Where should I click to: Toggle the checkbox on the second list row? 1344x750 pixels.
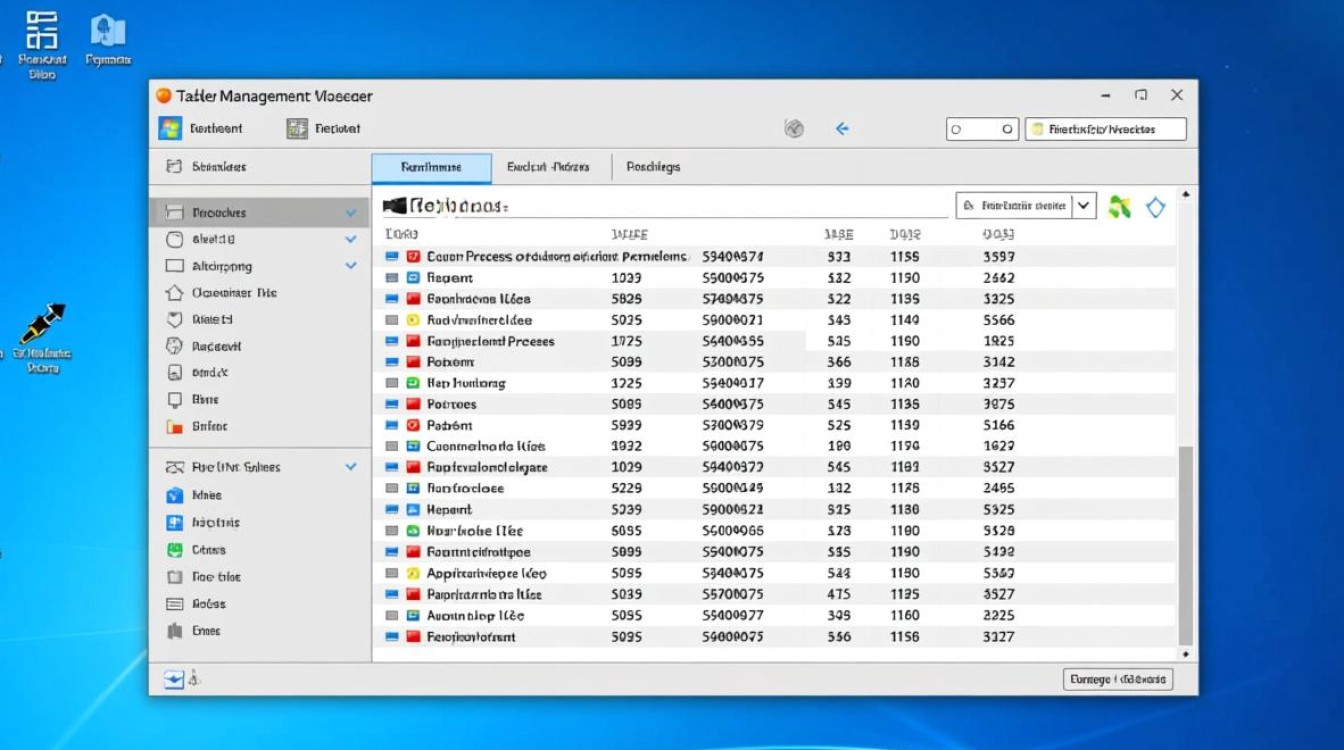[x=392, y=278]
